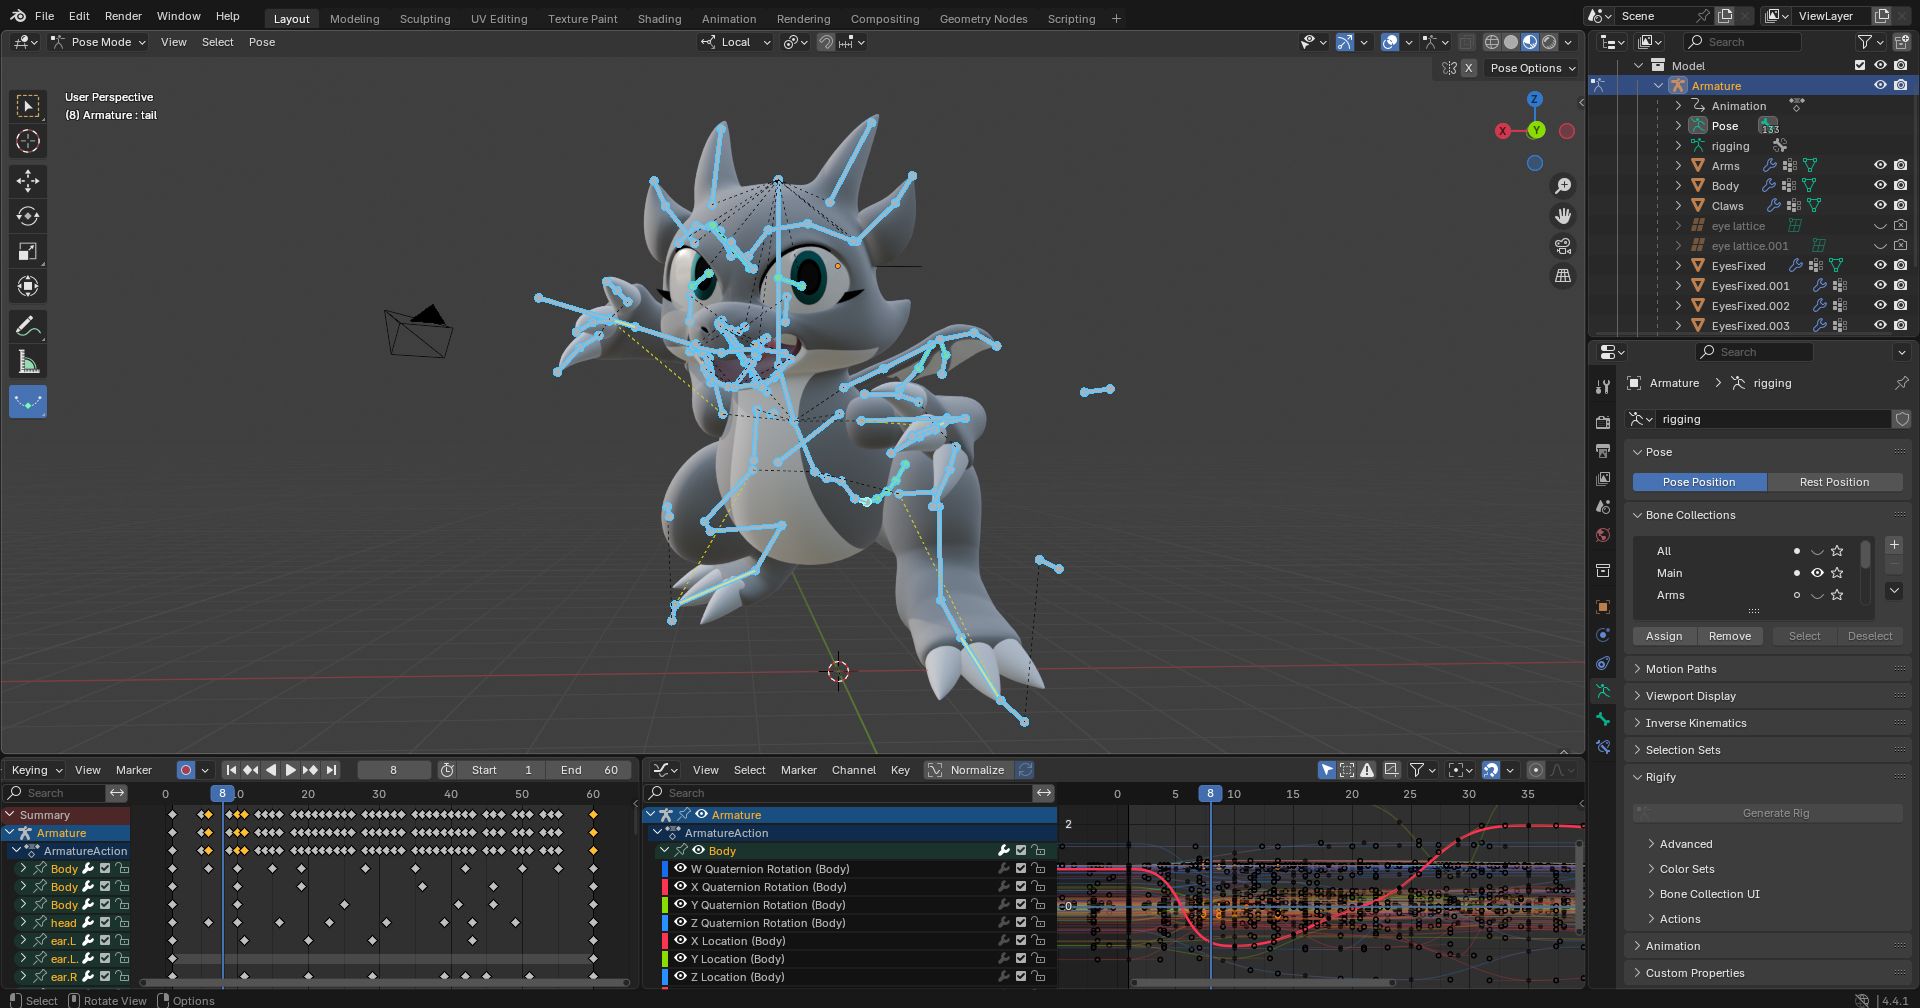Viewport: 1920px width, 1008px height.
Task: Toggle the auto keying record button
Action: click(x=185, y=770)
